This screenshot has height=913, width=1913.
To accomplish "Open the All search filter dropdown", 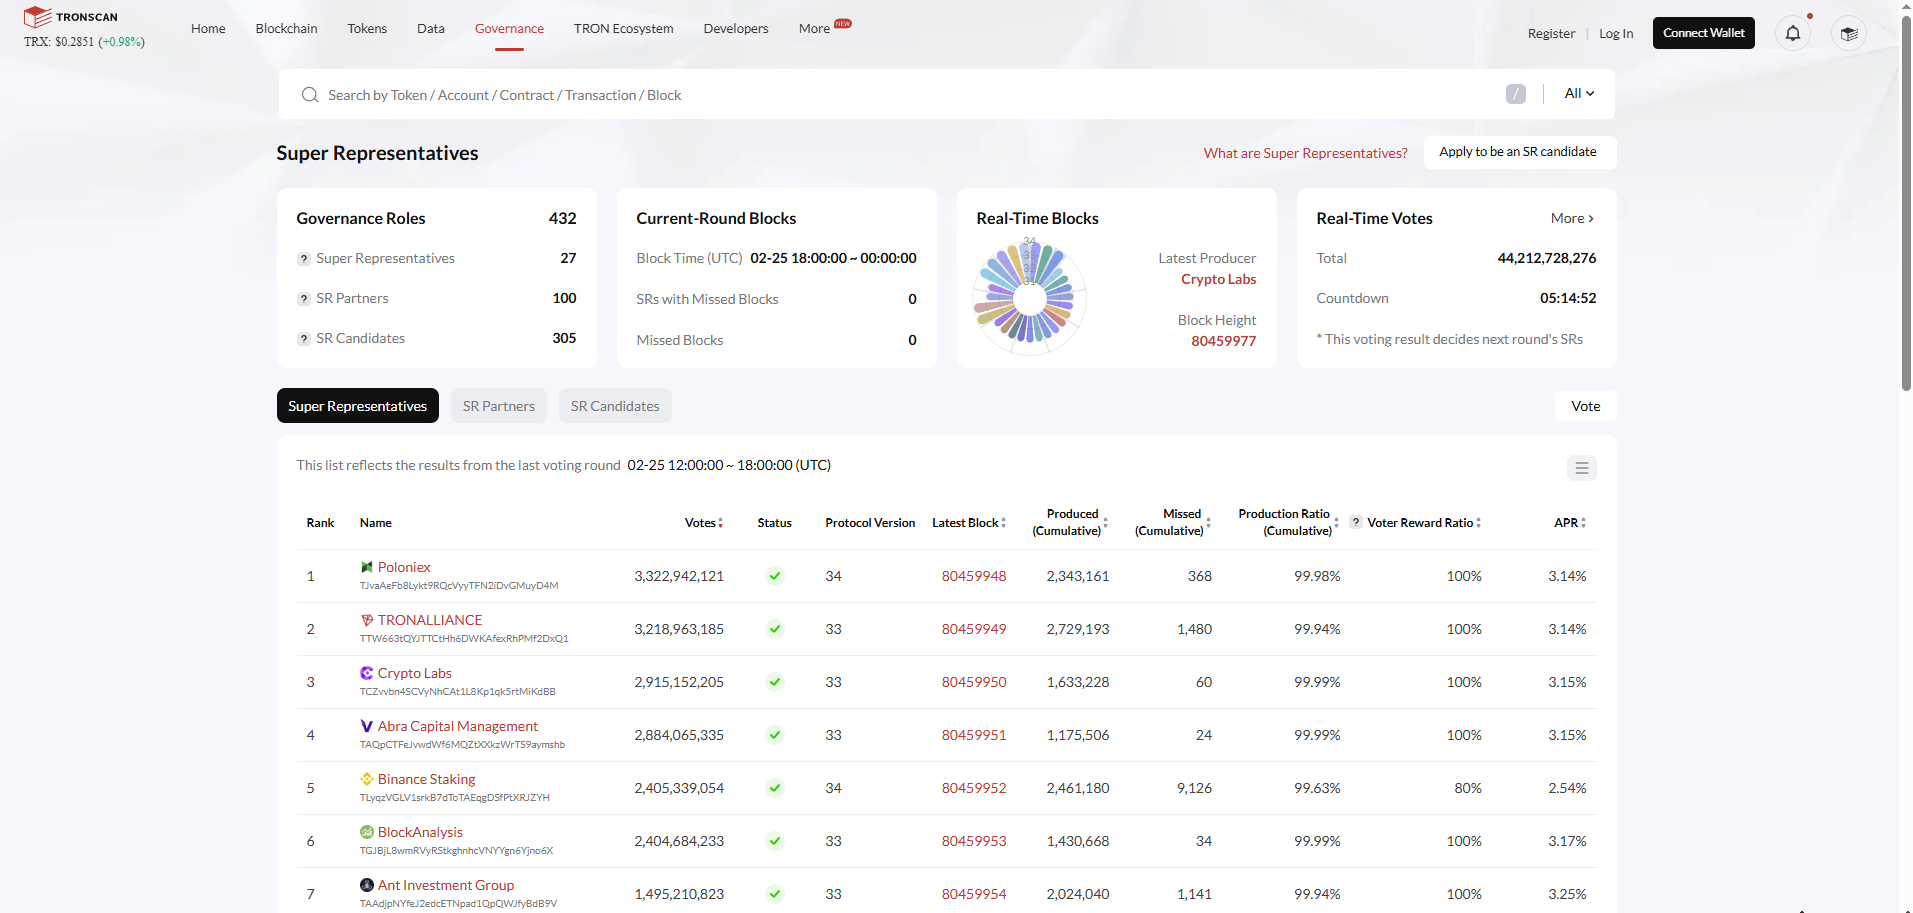I will [1579, 93].
